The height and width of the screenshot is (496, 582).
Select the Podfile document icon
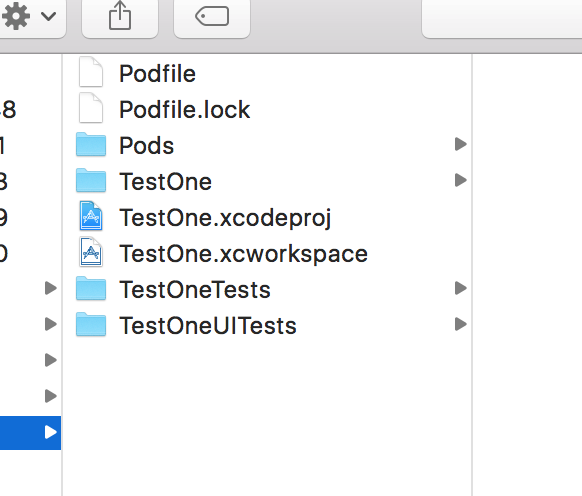tap(91, 72)
